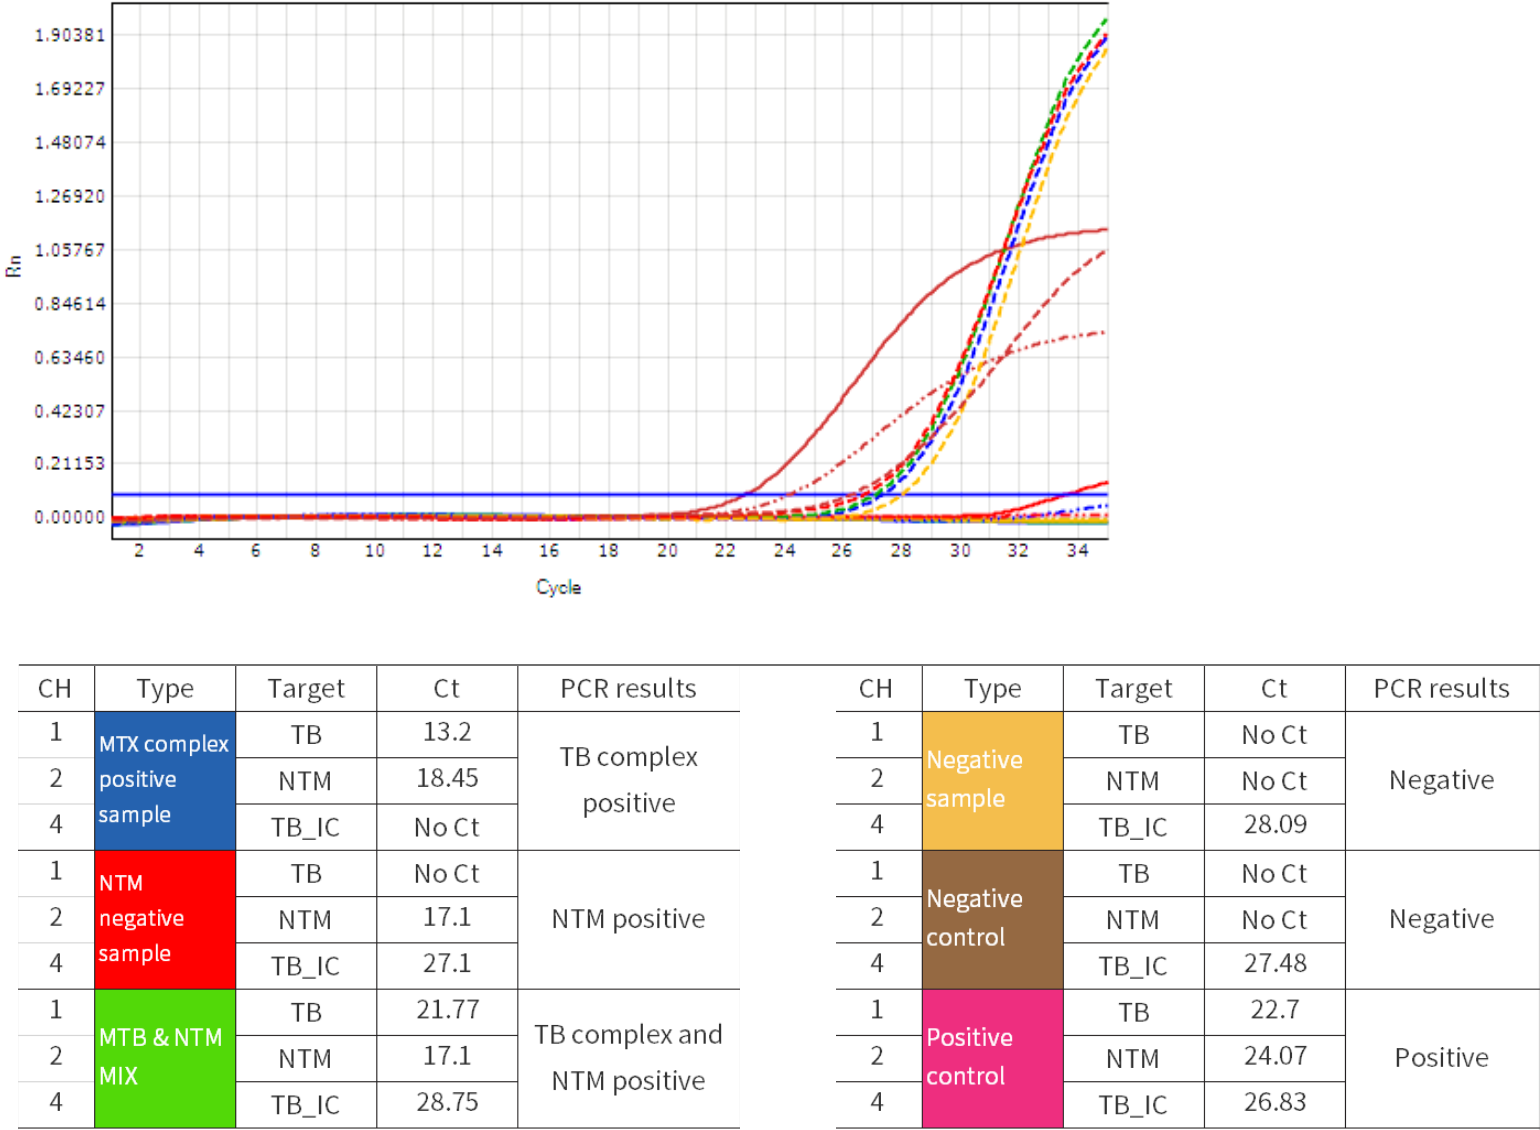Select the Ct value 28.75
Image resolution: width=1540 pixels, height=1130 pixels.
pos(447,1102)
